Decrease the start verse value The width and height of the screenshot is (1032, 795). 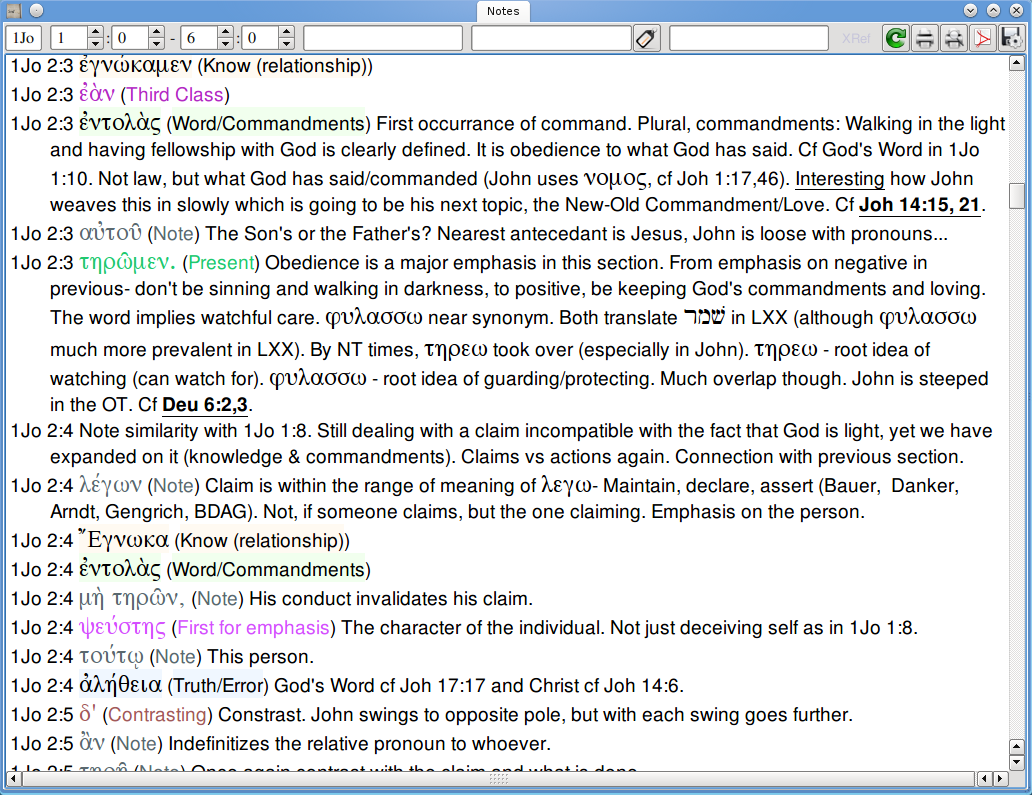click(156, 44)
